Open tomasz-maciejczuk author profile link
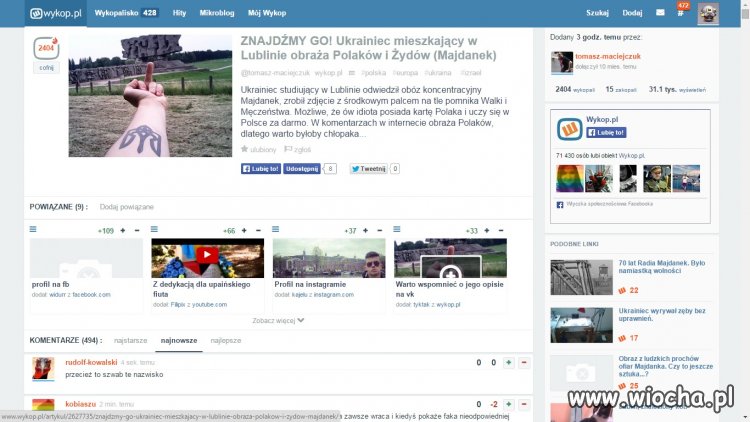 click(x=608, y=56)
